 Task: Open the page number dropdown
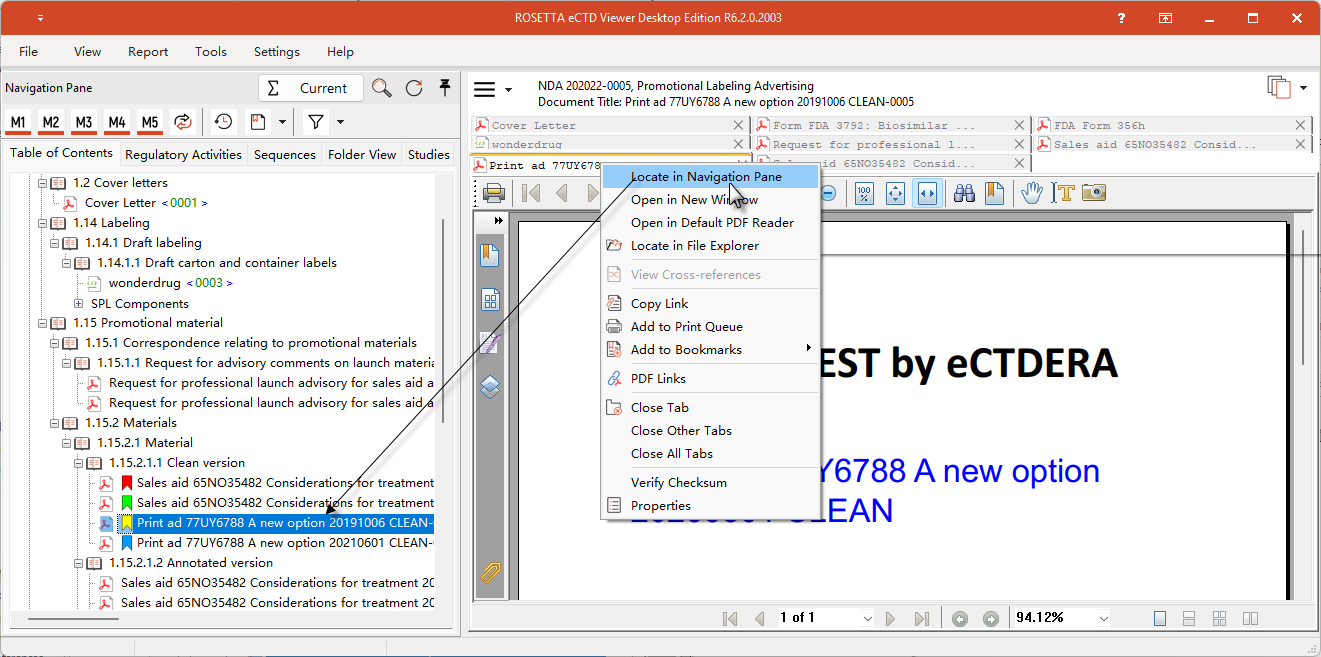click(x=866, y=618)
